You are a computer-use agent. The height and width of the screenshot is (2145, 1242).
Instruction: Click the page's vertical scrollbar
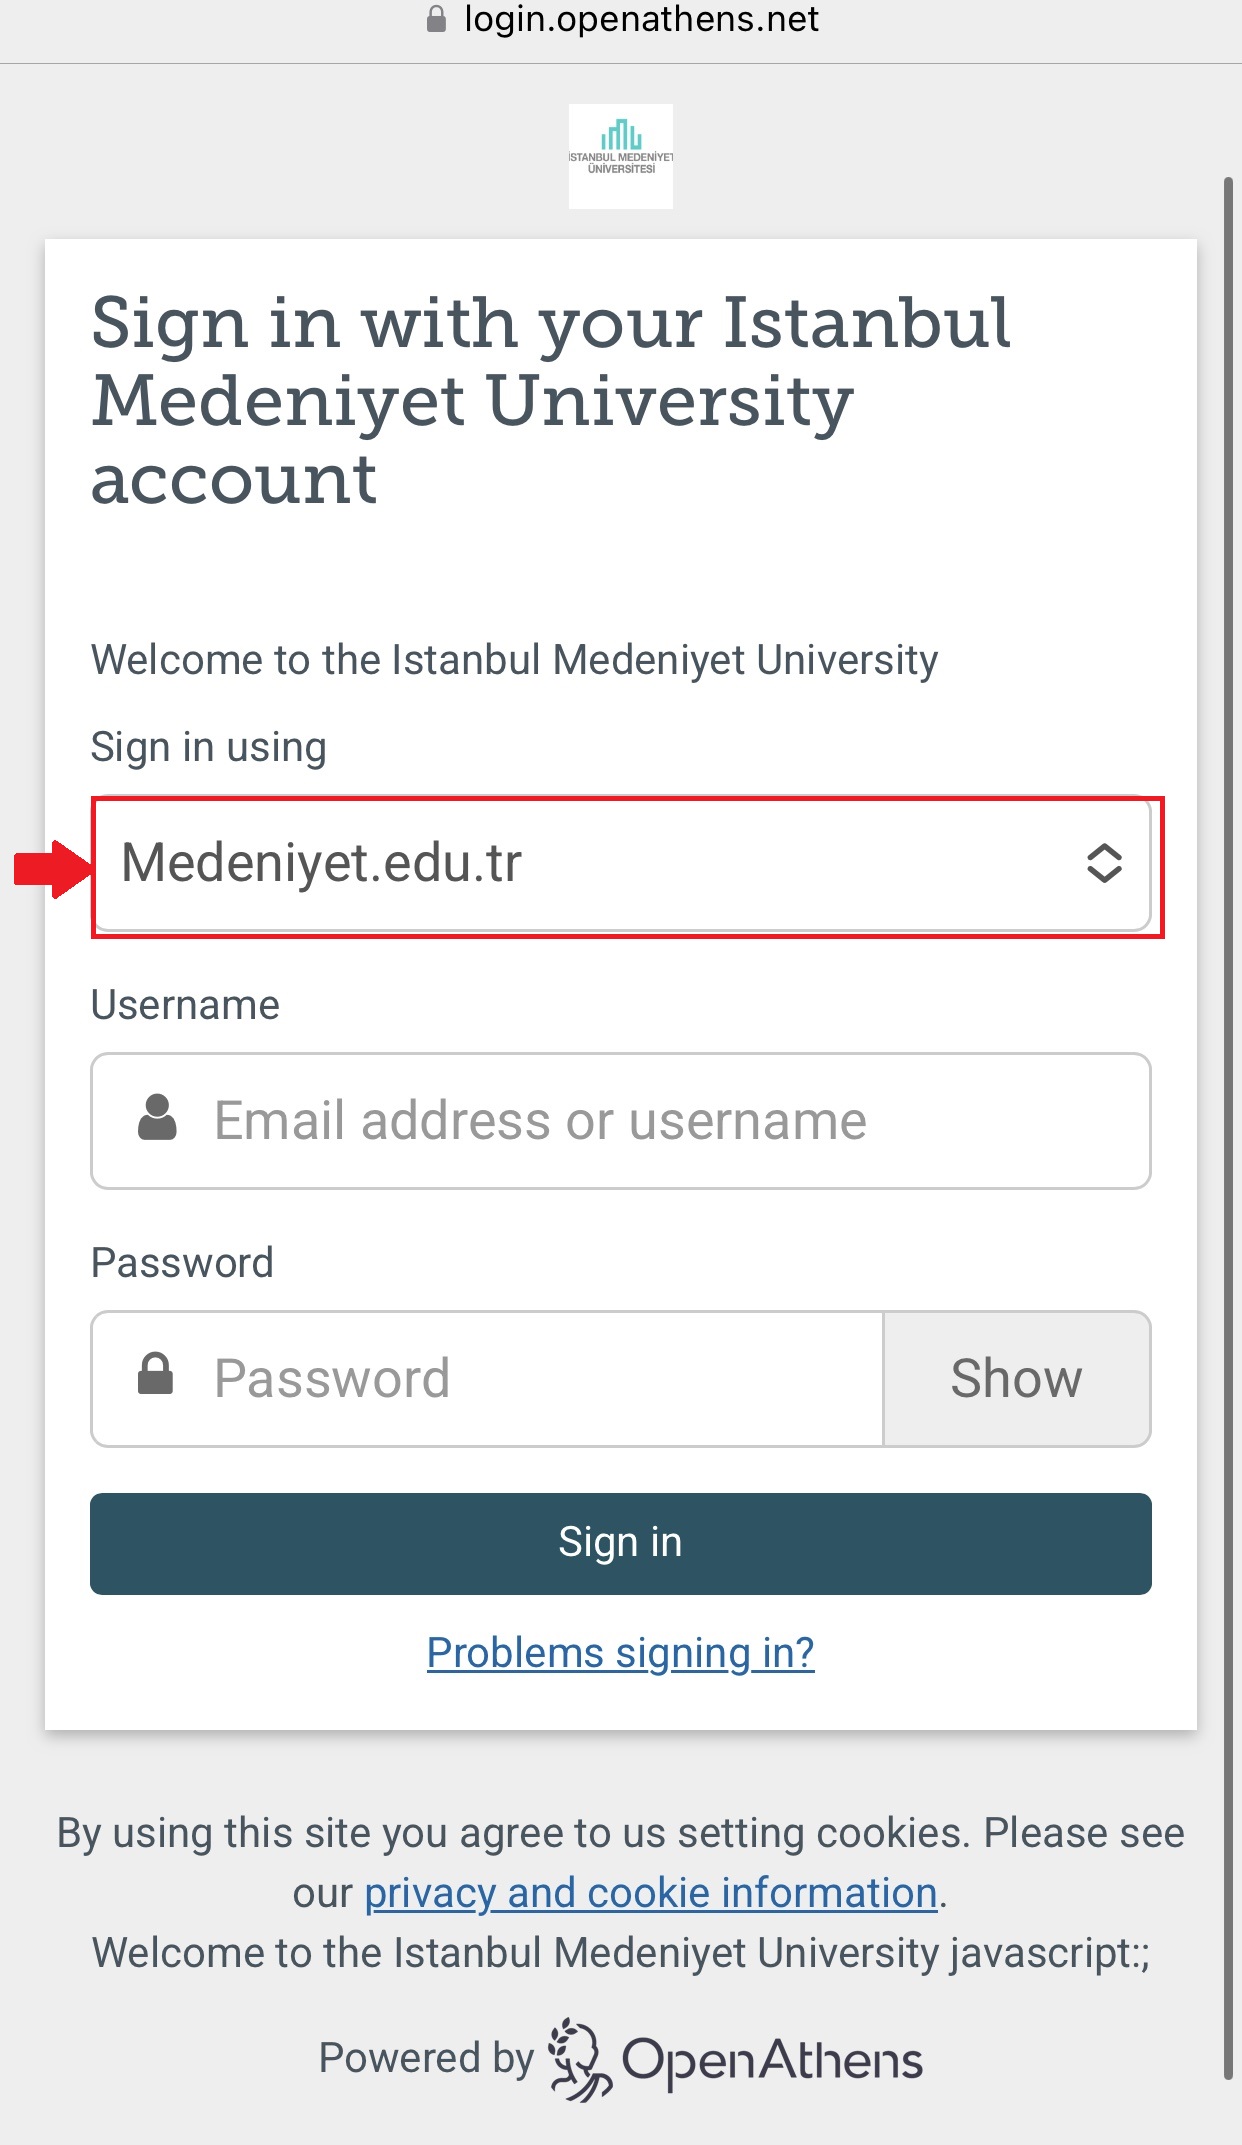click(x=1228, y=1100)
